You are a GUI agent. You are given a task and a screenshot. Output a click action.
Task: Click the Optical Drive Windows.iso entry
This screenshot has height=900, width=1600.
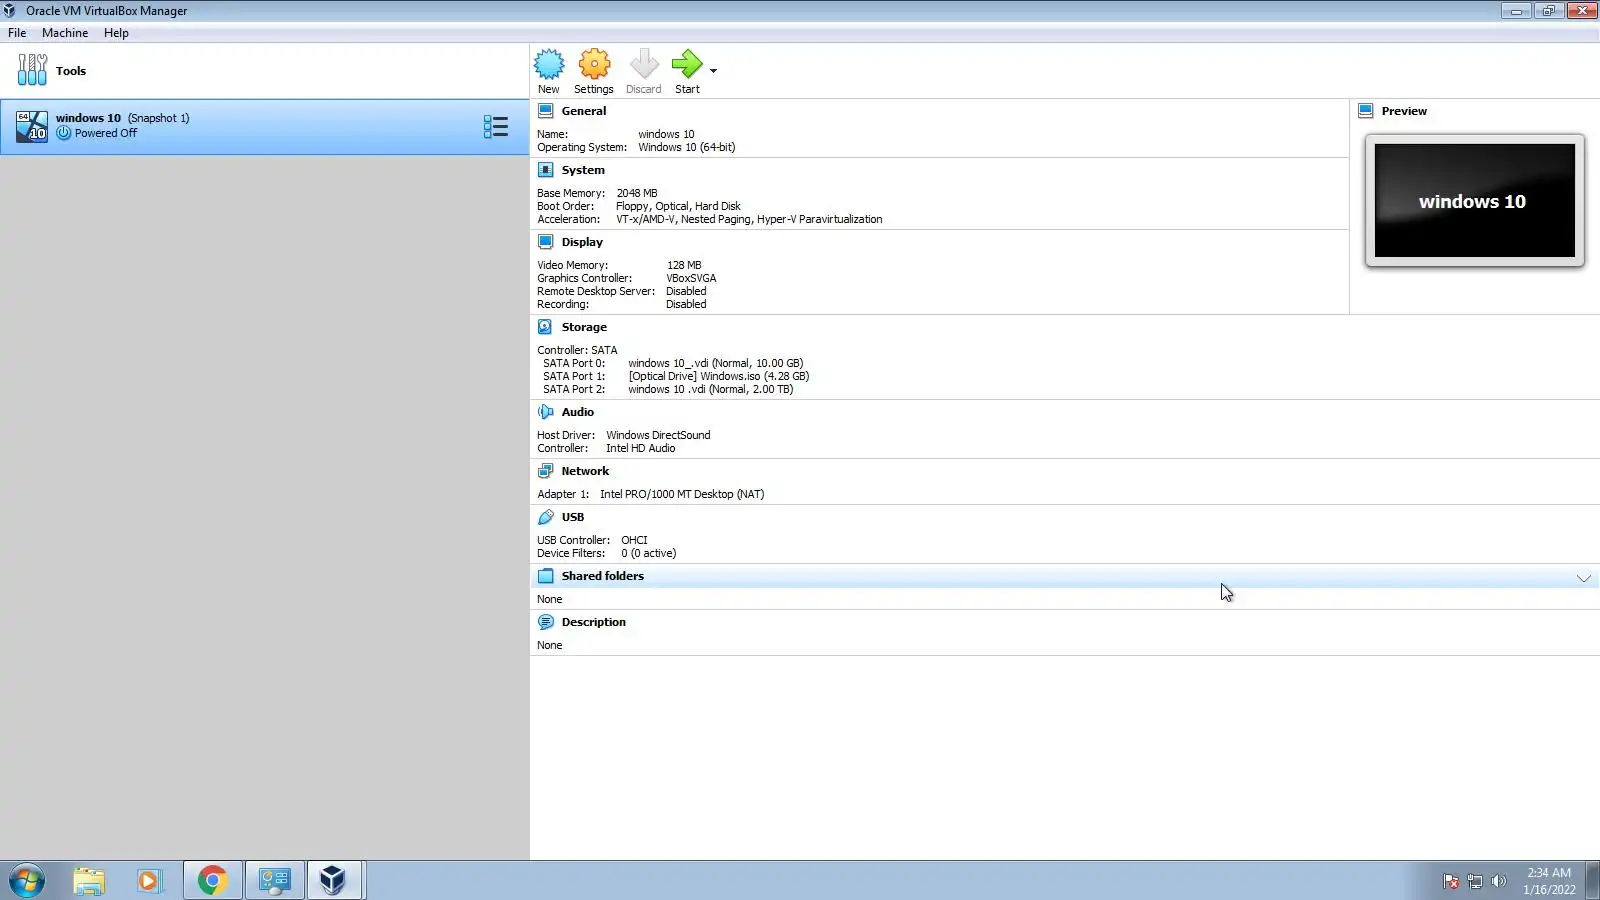719,376
